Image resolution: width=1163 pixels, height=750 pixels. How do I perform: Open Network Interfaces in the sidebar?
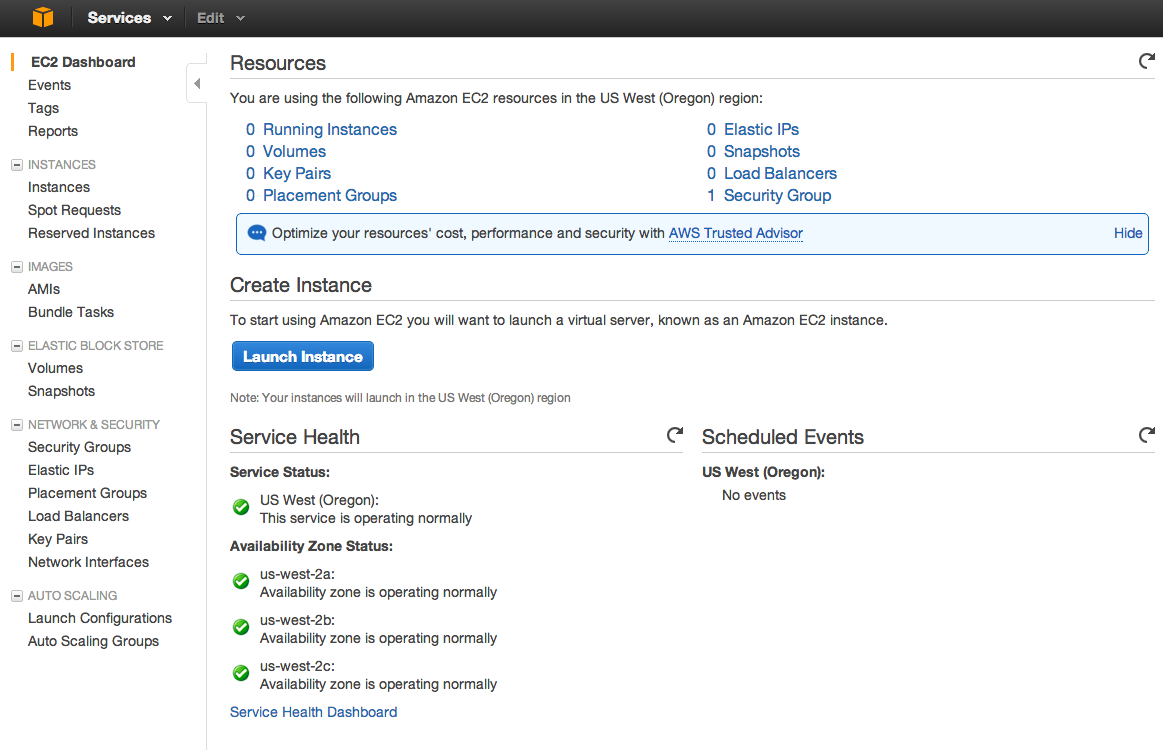pyautogui.click(x=88, y=562)
